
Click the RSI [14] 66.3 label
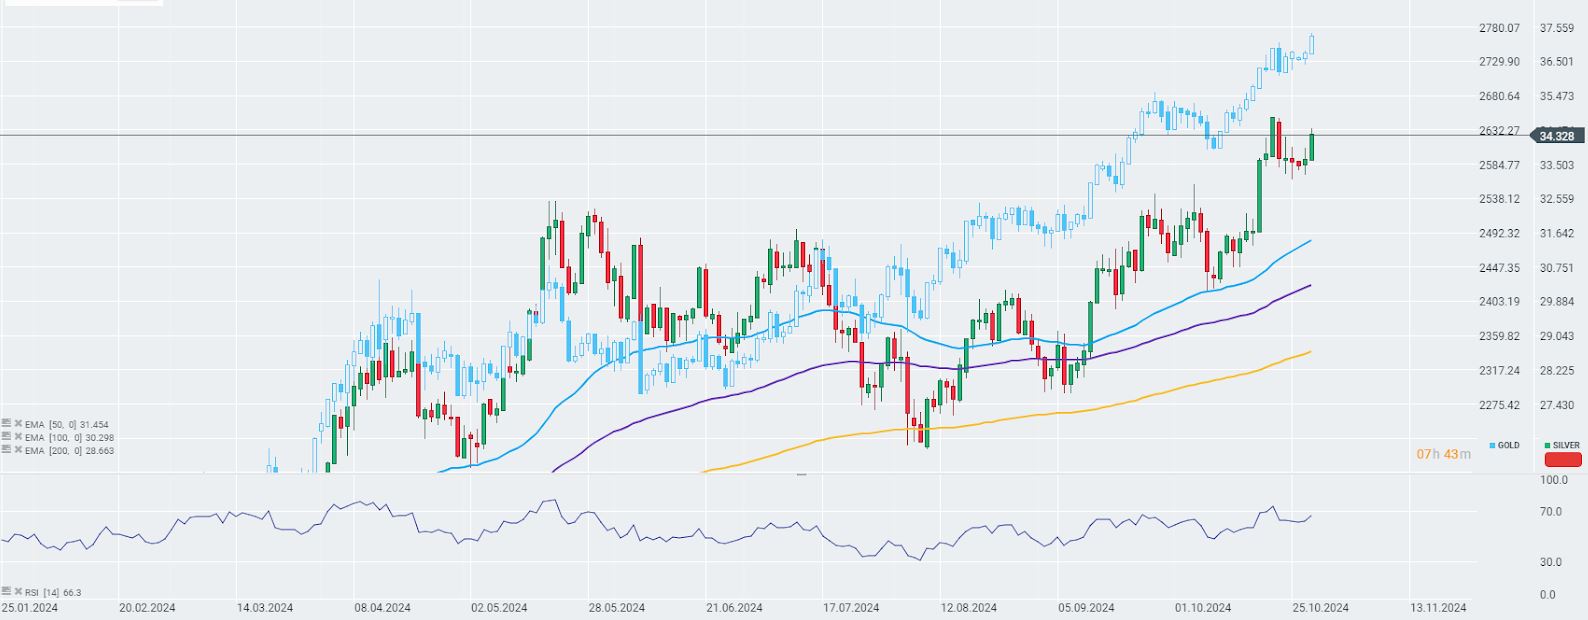(x=53, y=593)
